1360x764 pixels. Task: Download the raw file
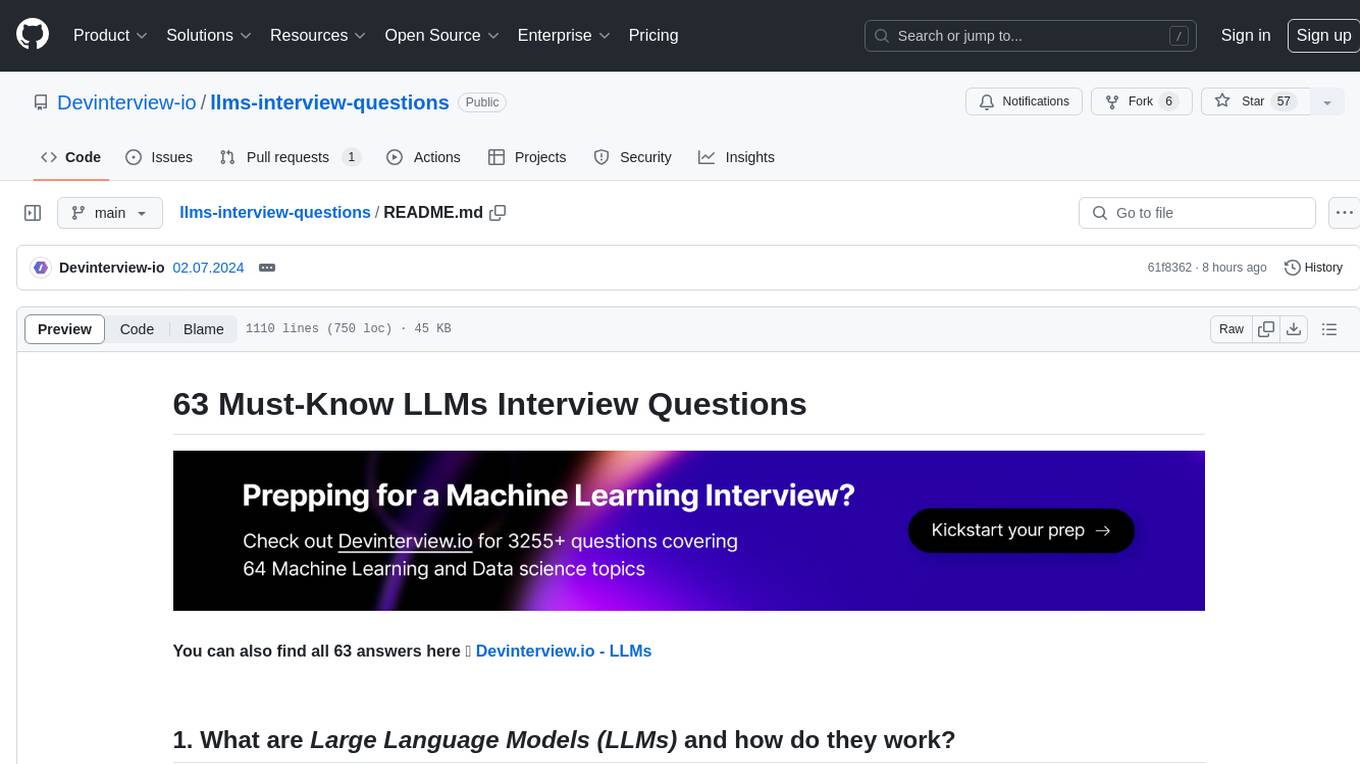click(x=1294, y=329)
